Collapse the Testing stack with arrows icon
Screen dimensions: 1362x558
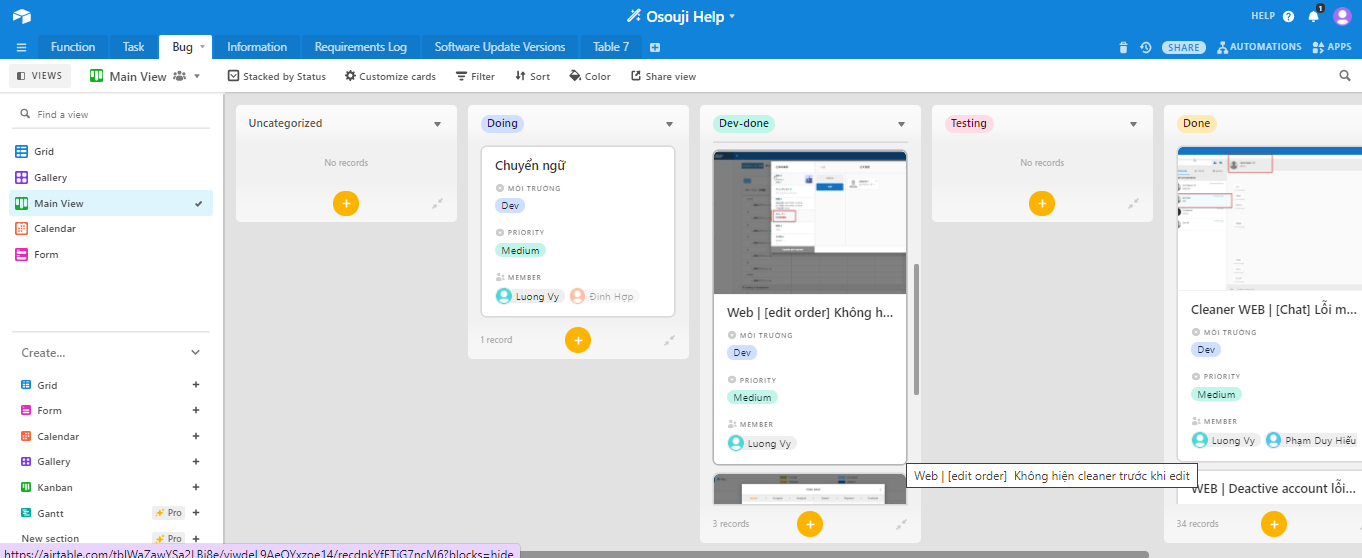(1133, 203)
